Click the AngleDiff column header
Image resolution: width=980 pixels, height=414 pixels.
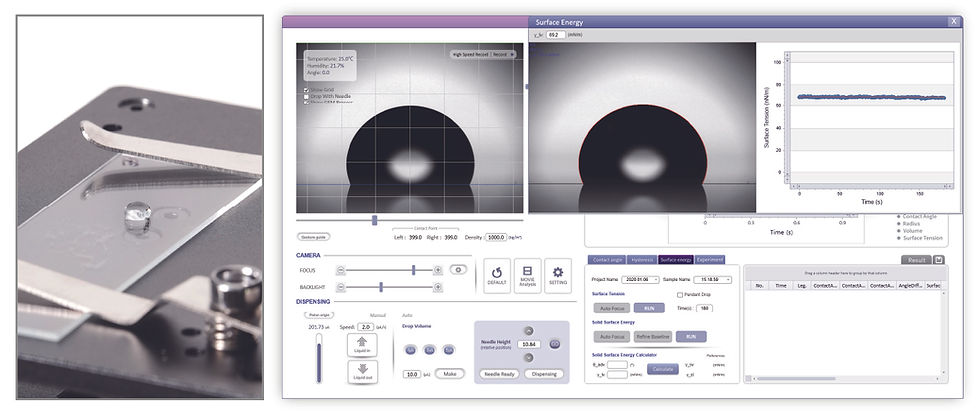911,285
